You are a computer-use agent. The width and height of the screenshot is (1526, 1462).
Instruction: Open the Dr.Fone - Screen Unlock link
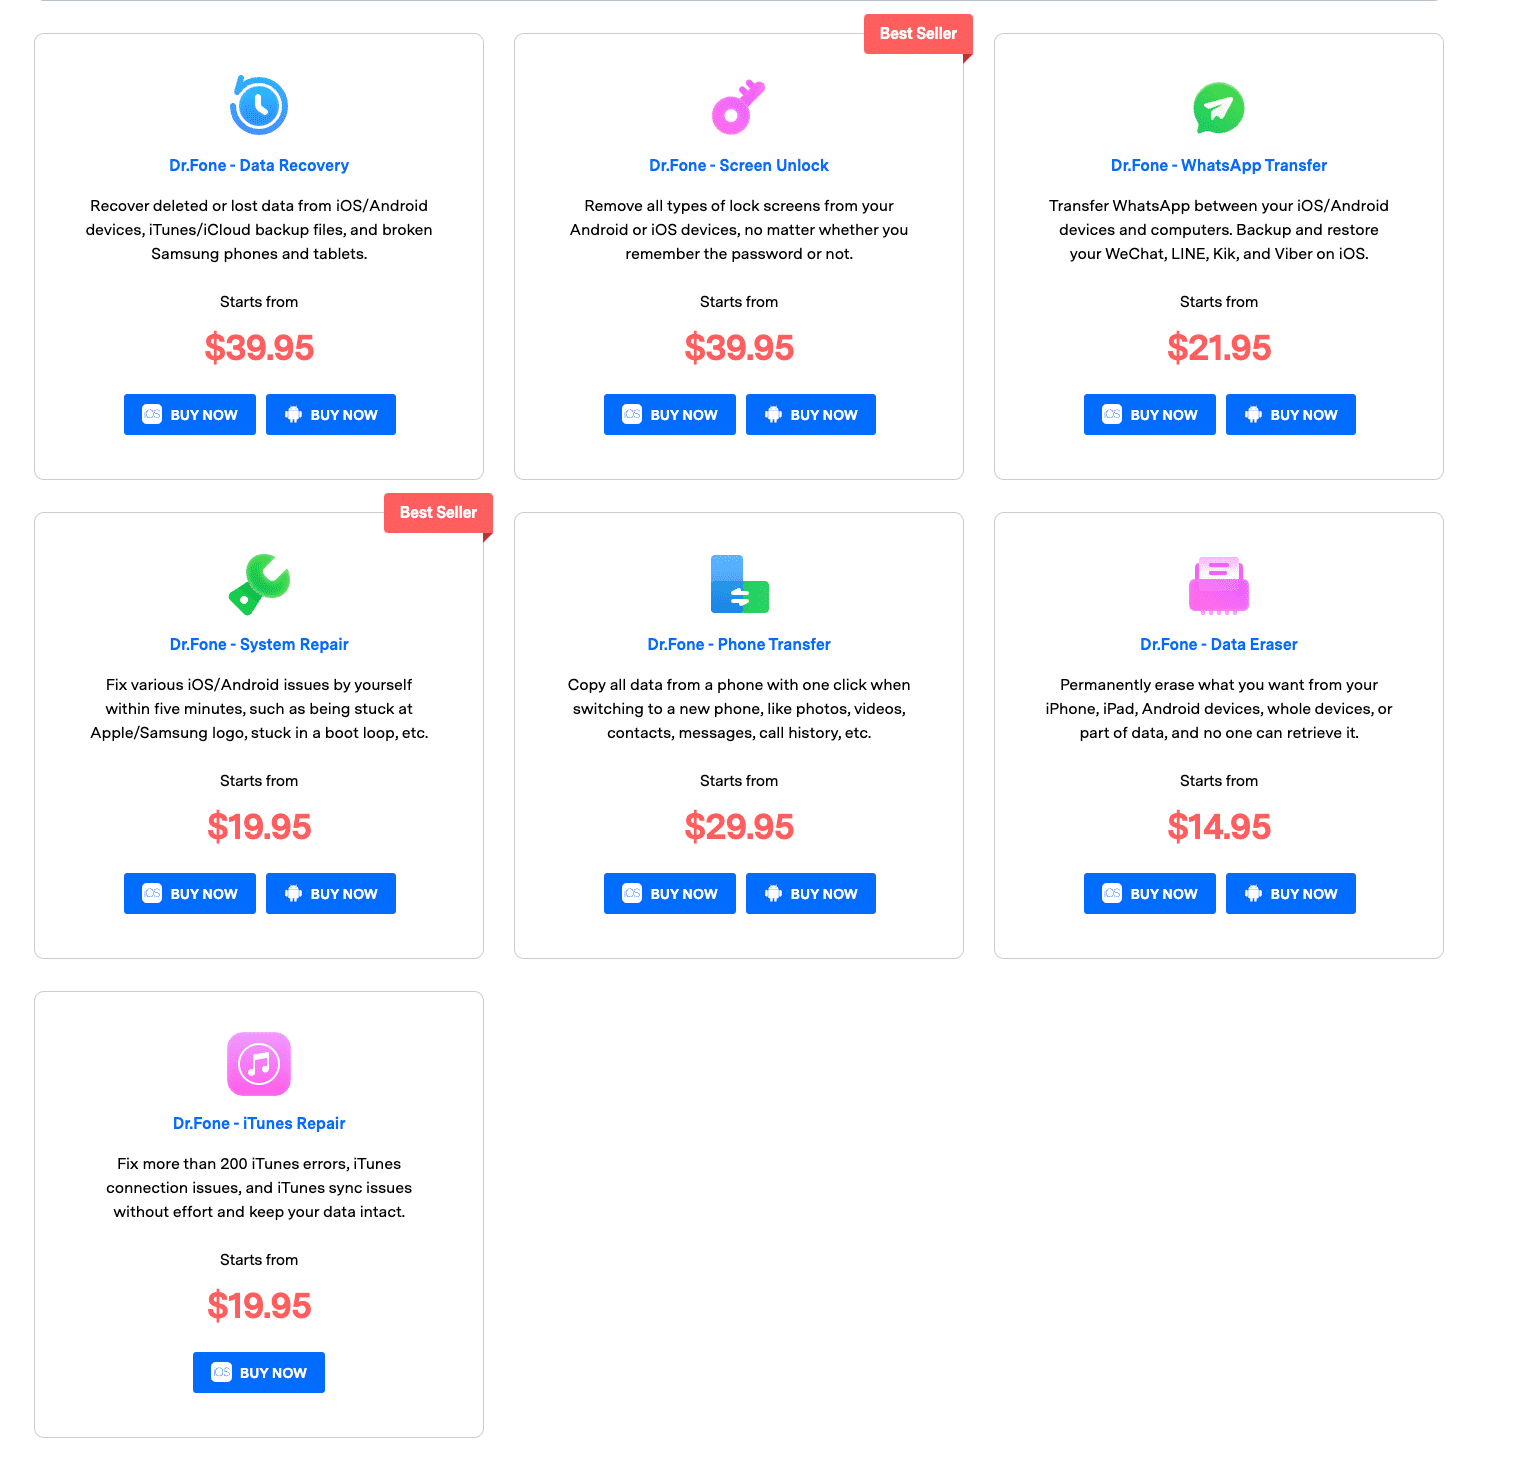[739, 166]
